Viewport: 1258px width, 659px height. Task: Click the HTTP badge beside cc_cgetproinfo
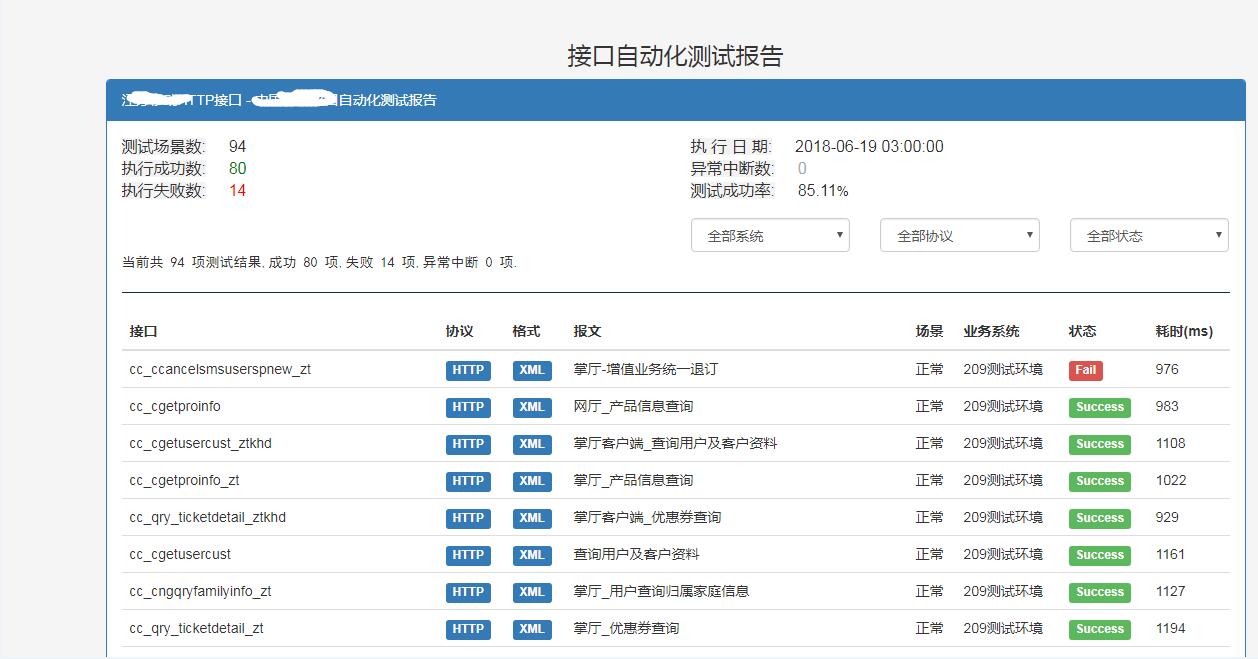click(x=468, y=407)
